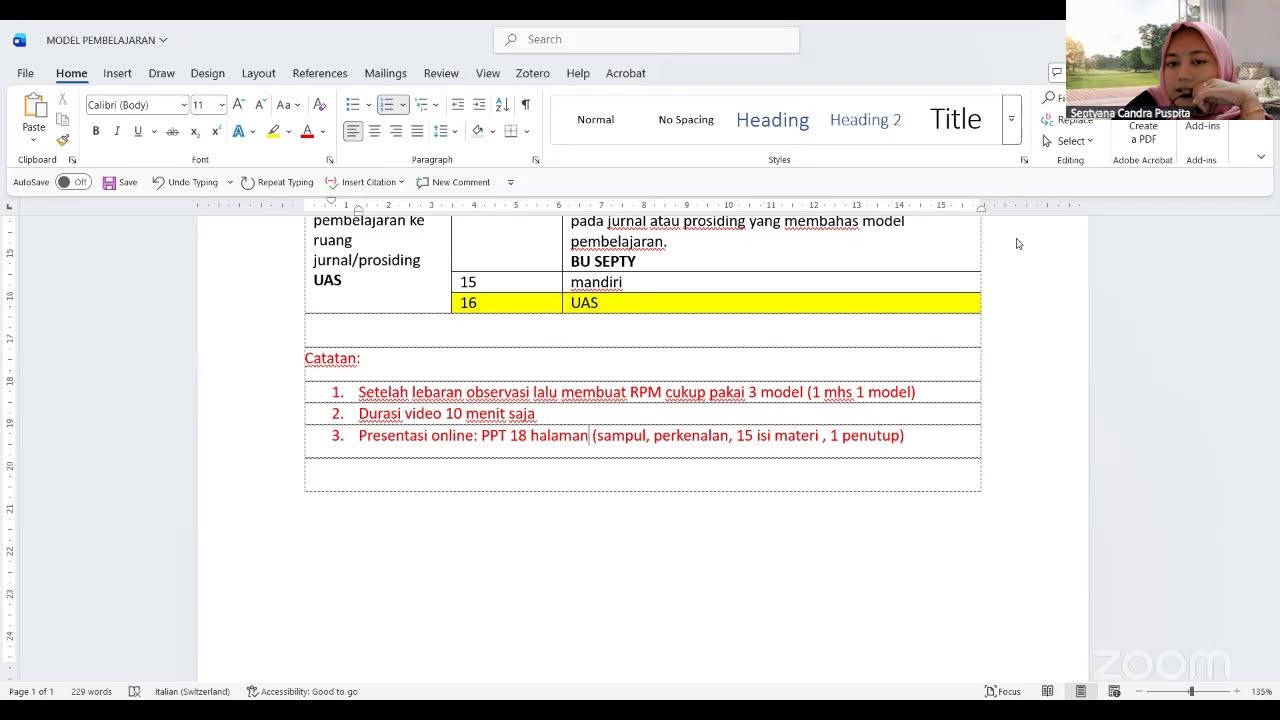This screenshot has width=1280, height=720.
Task: Switch to Read Mode view icon
Action: coord(1047,691)
